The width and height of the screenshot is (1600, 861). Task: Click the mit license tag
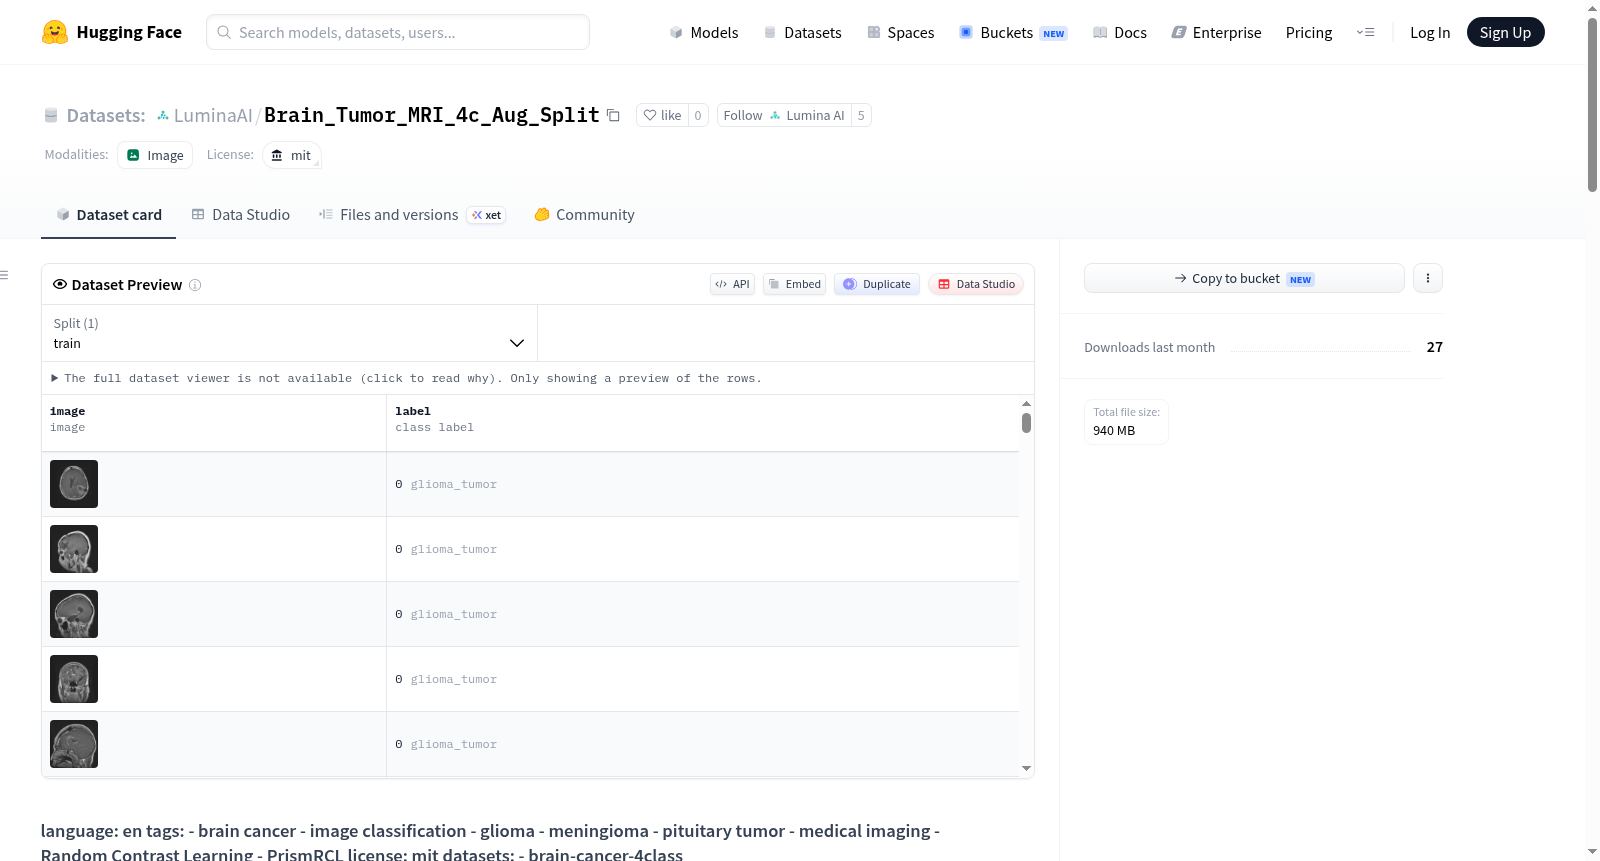point(291,155)
